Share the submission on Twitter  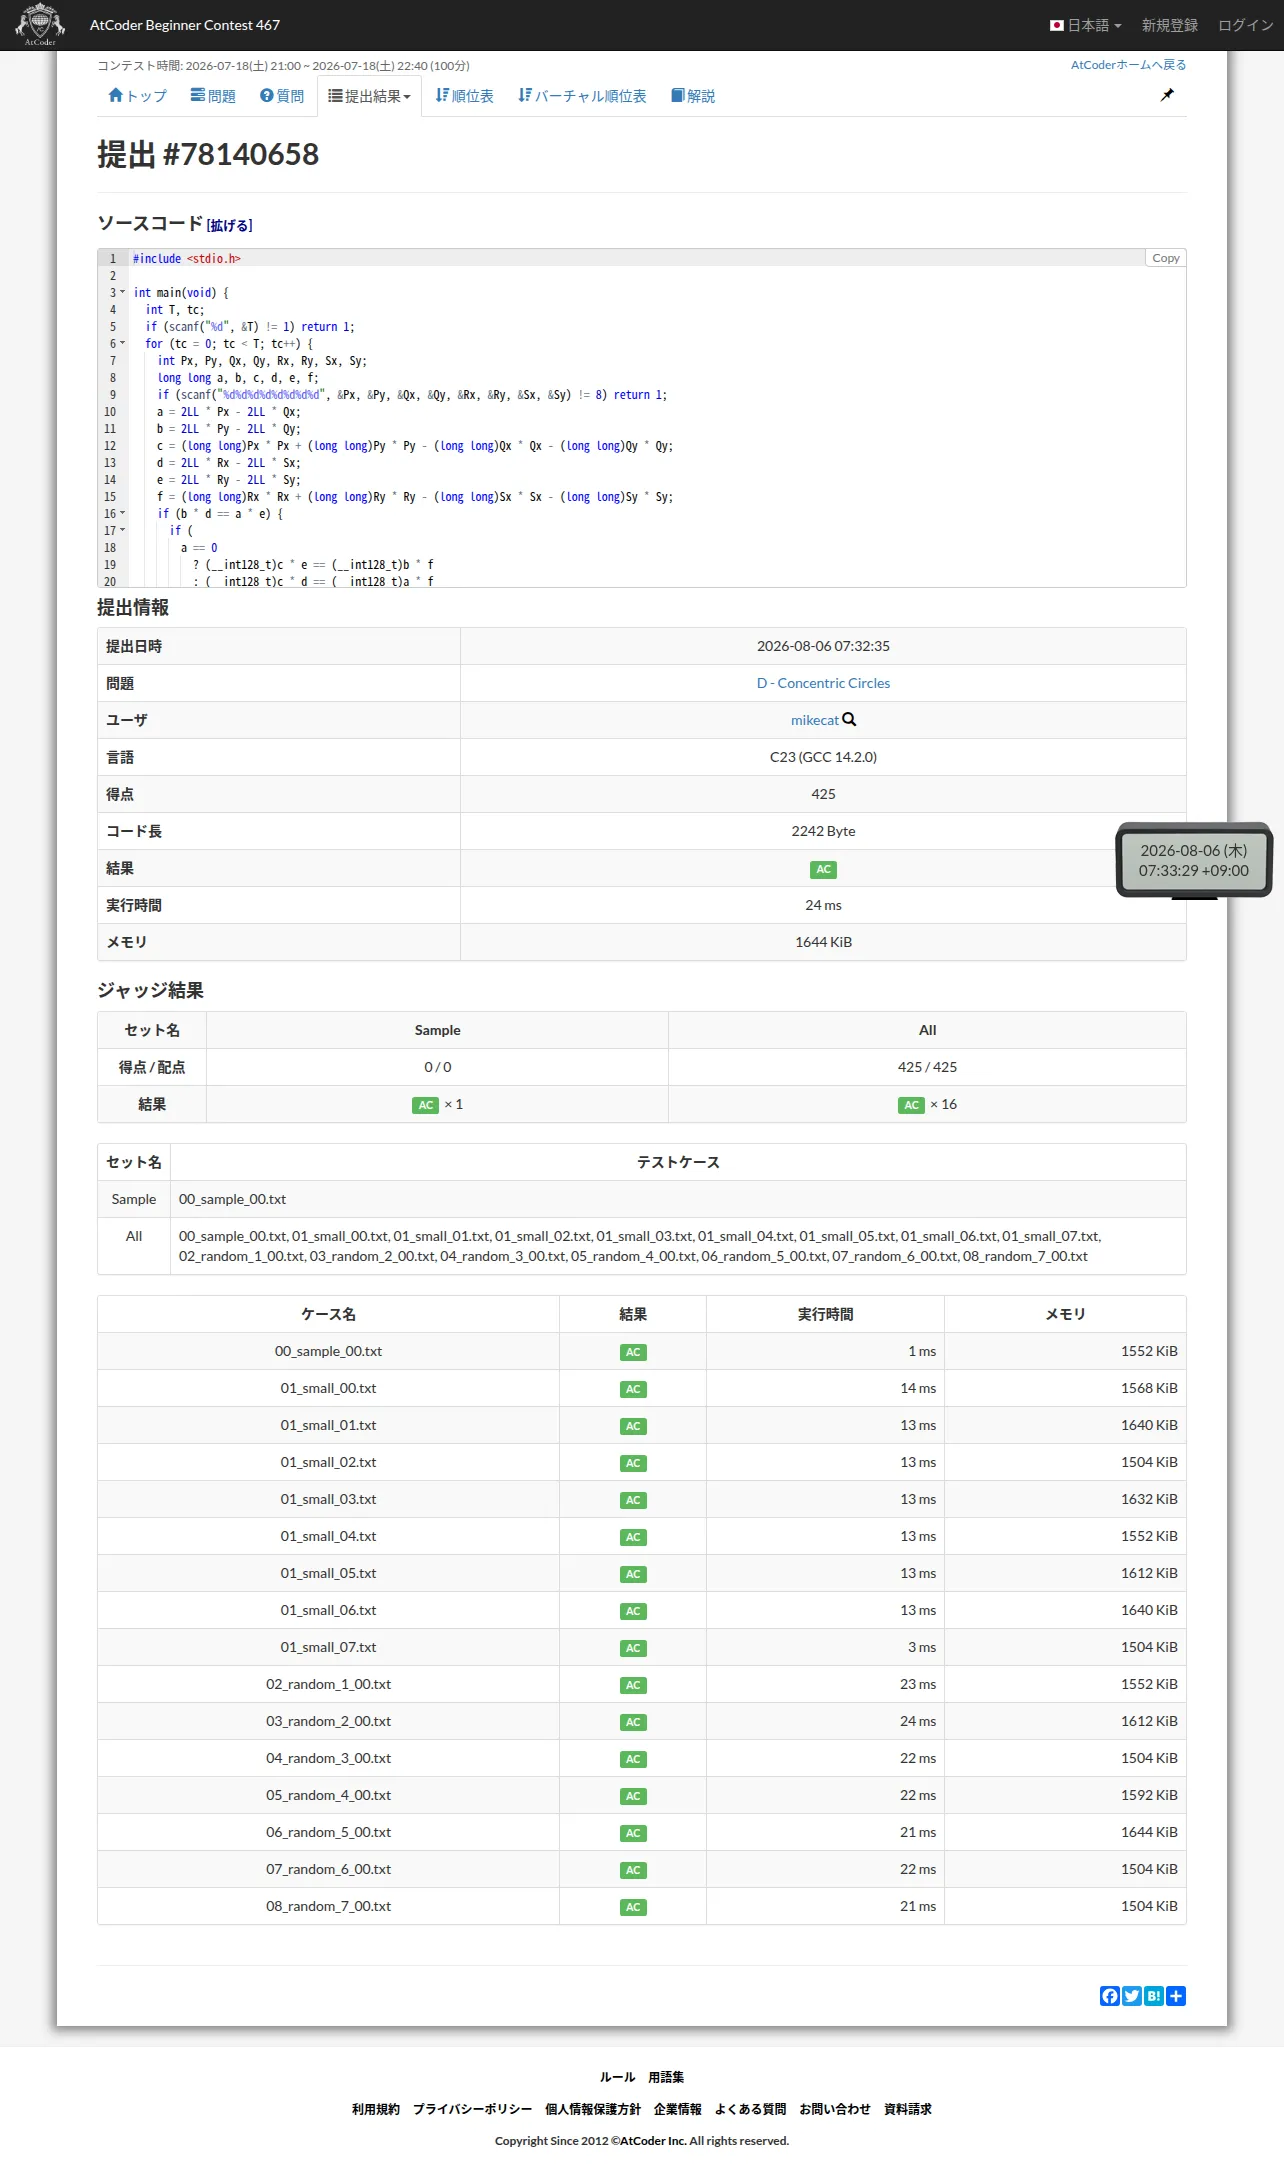(x=1132, y=1996)
